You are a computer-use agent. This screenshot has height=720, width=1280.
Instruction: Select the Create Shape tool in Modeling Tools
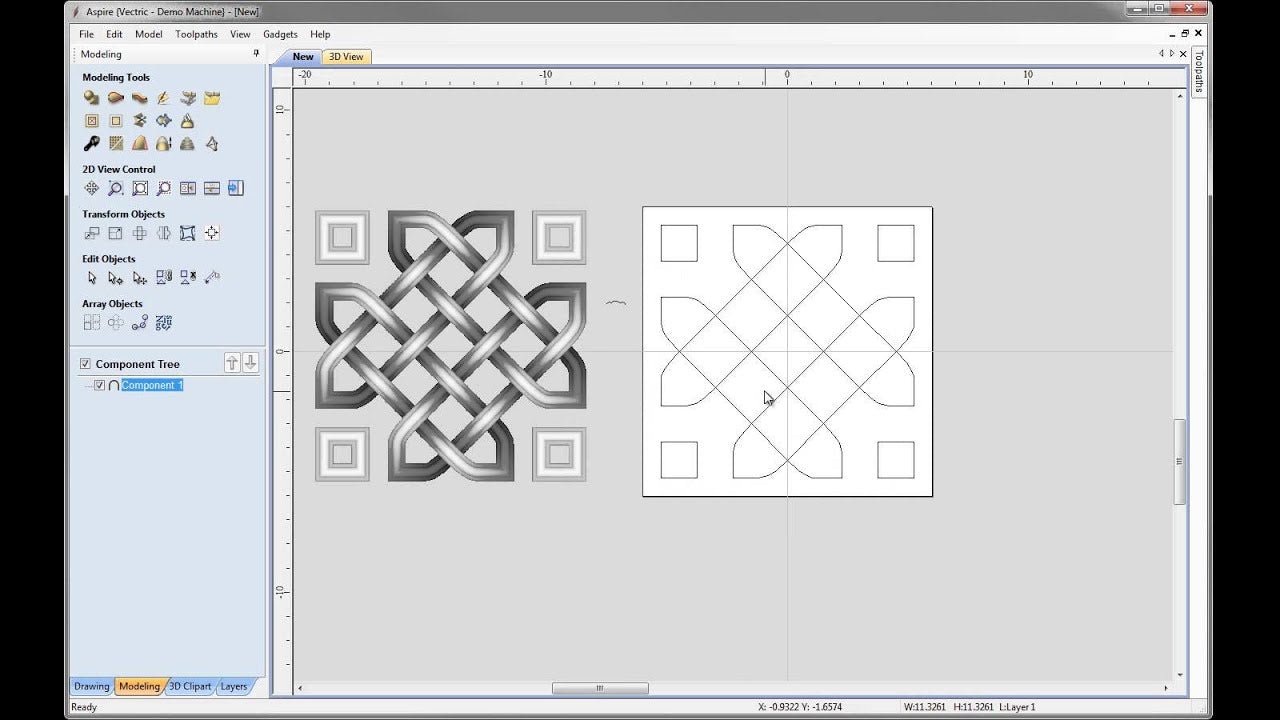[x=92, y=97]
